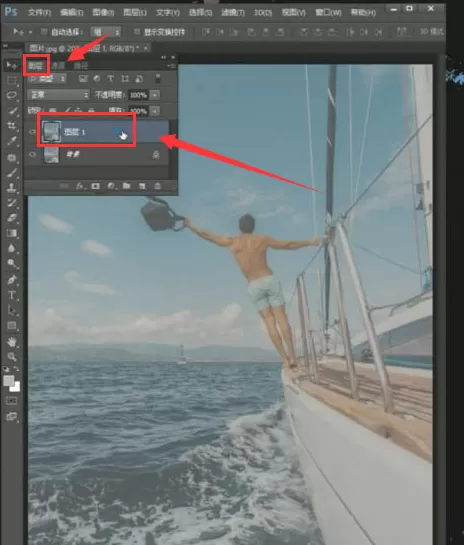Select the Blur tool

click(12, 248)
